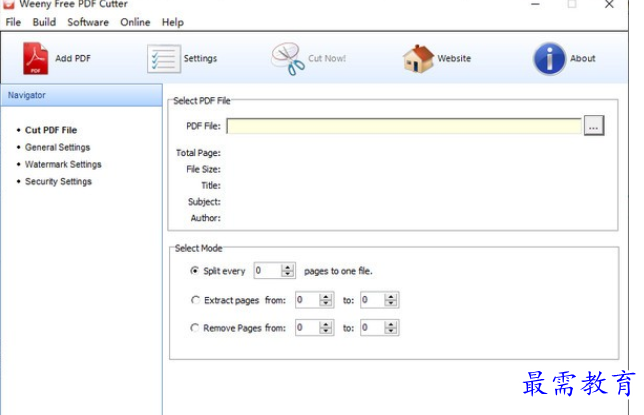Decrease the Split every pages value

click(x=288, y=274)
